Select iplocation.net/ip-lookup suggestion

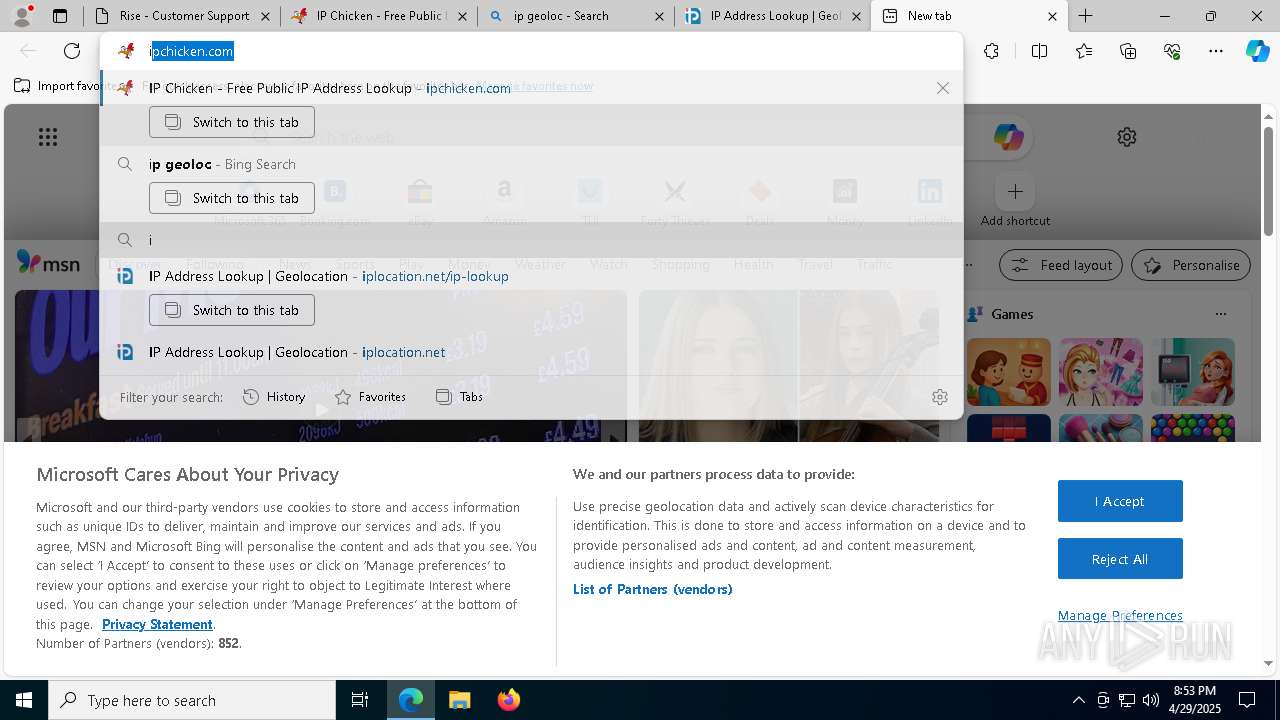coord(531,276)
